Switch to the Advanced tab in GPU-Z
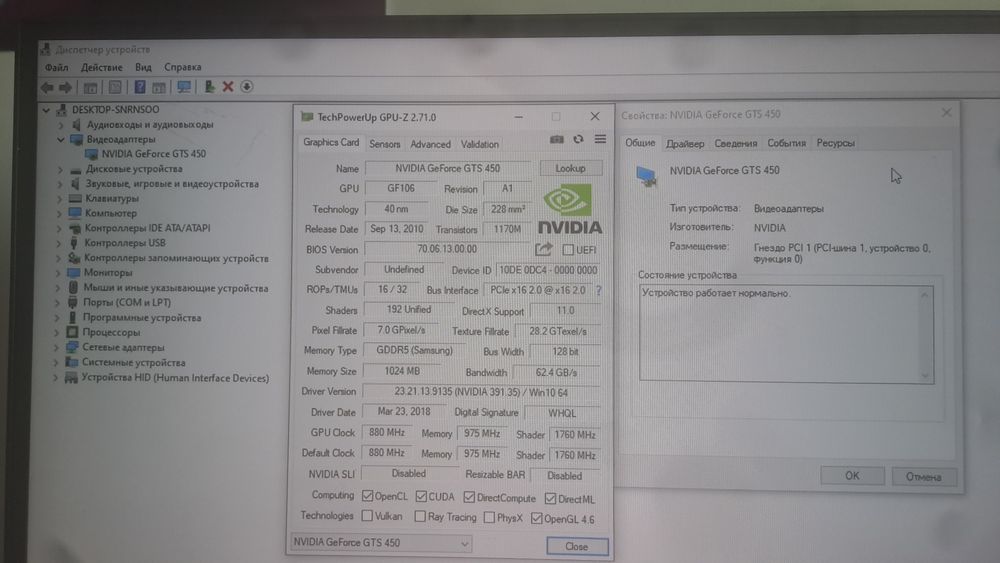The image size is (1000, 563). (x=430, y=145)
